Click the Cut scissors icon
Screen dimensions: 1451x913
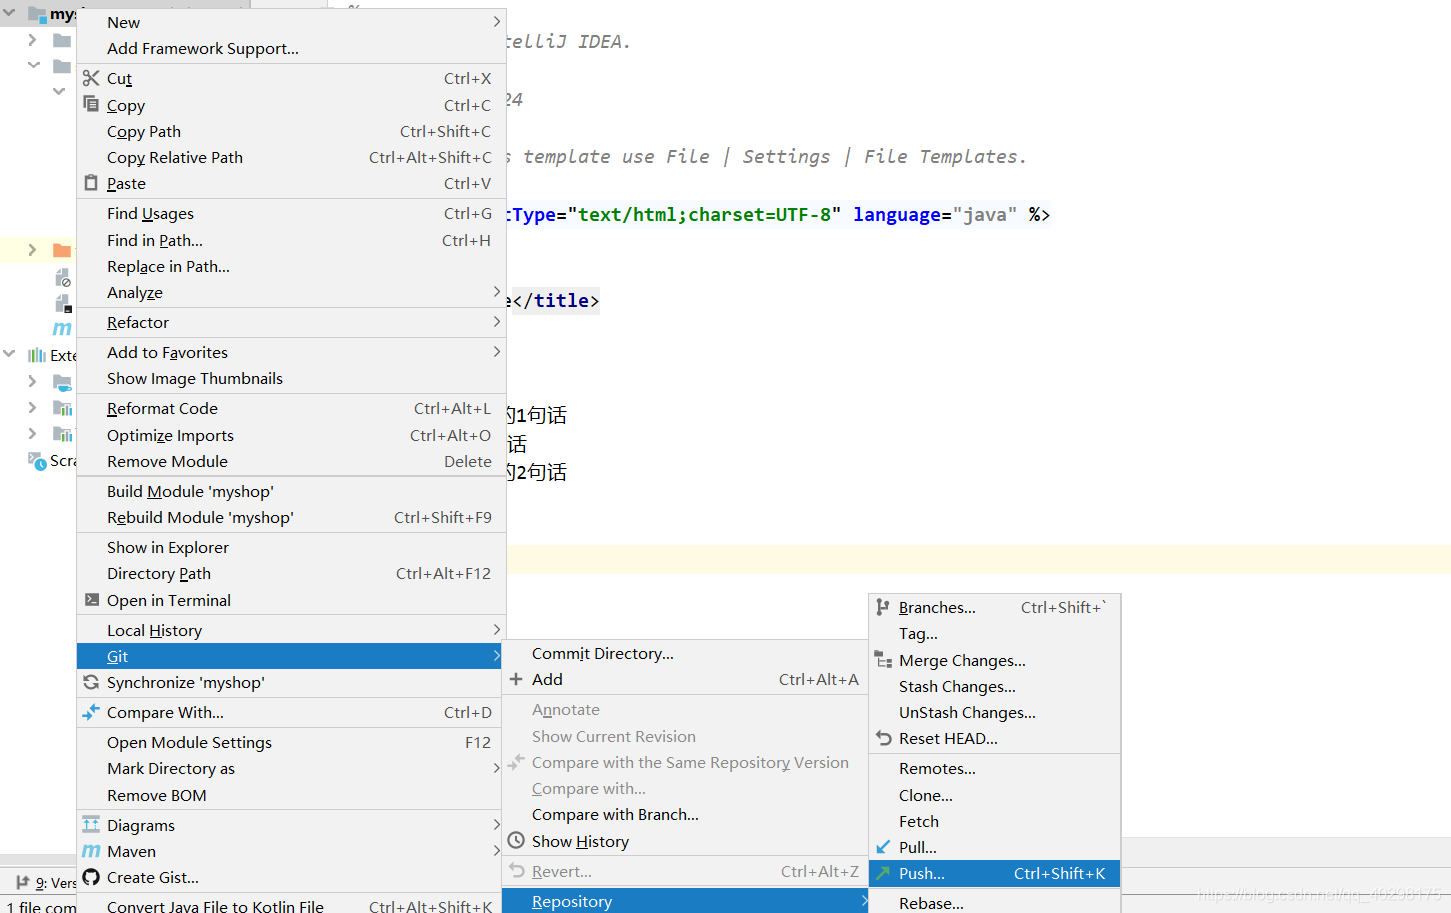(91, 78)
